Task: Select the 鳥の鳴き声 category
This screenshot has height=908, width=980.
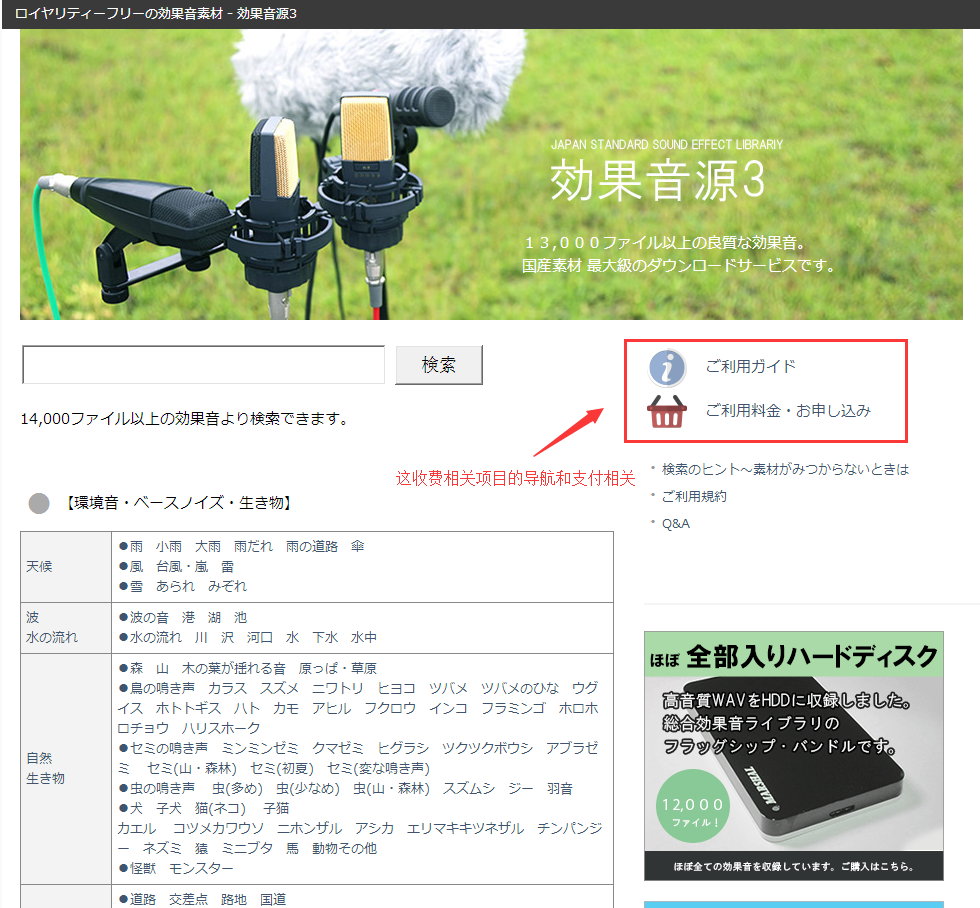Action: (162, 689)
